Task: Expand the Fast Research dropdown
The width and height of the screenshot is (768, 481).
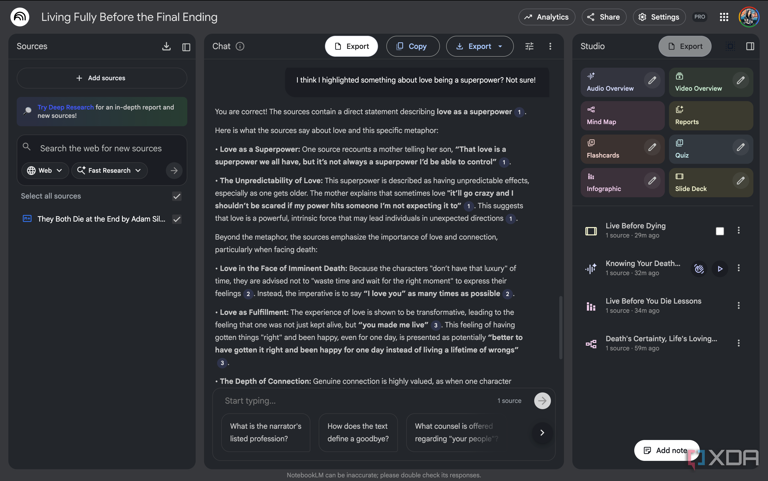Action: click(x=109, y=171)
